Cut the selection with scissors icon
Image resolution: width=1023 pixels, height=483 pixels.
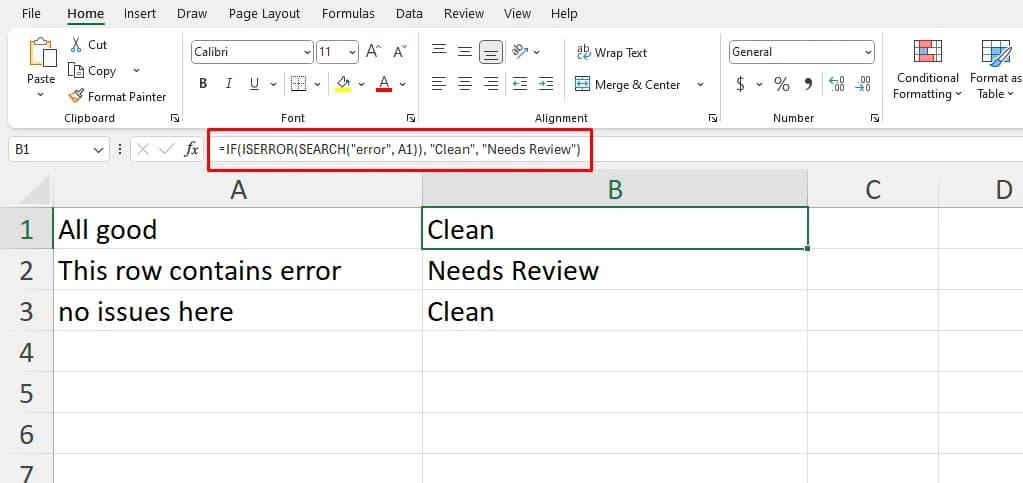76,44
